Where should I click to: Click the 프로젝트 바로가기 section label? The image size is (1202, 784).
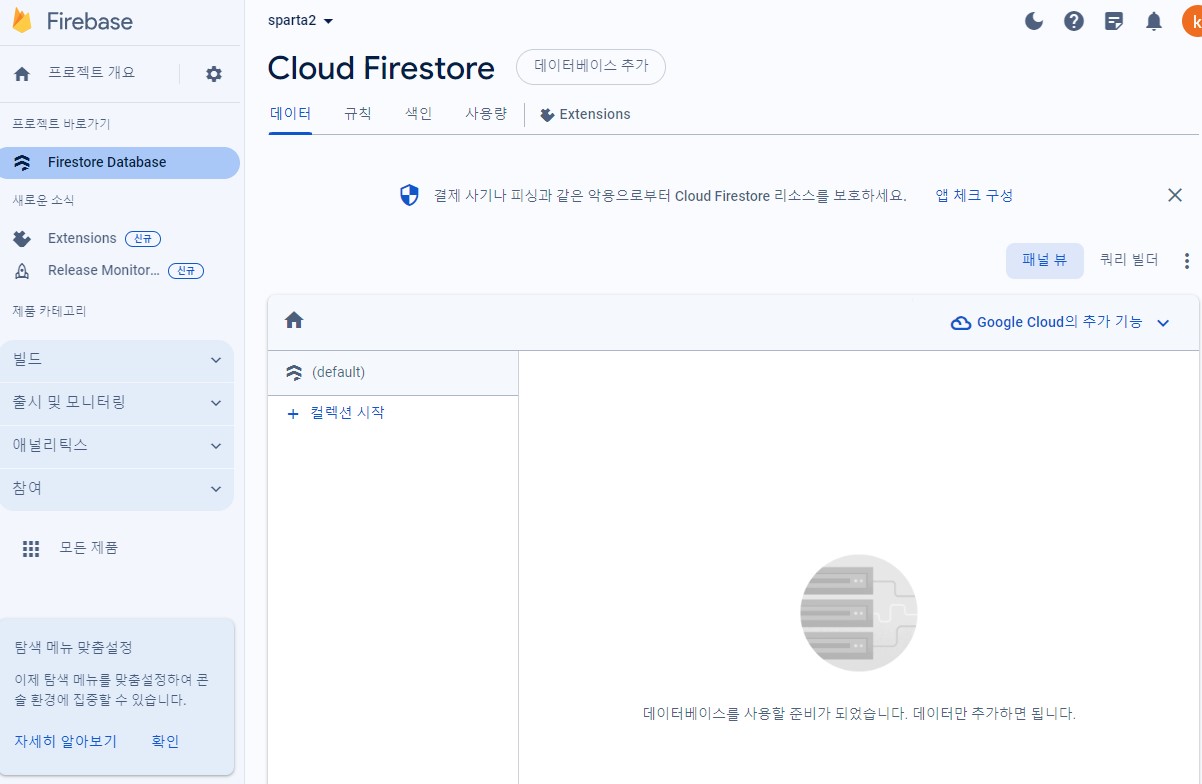point(61,124)
